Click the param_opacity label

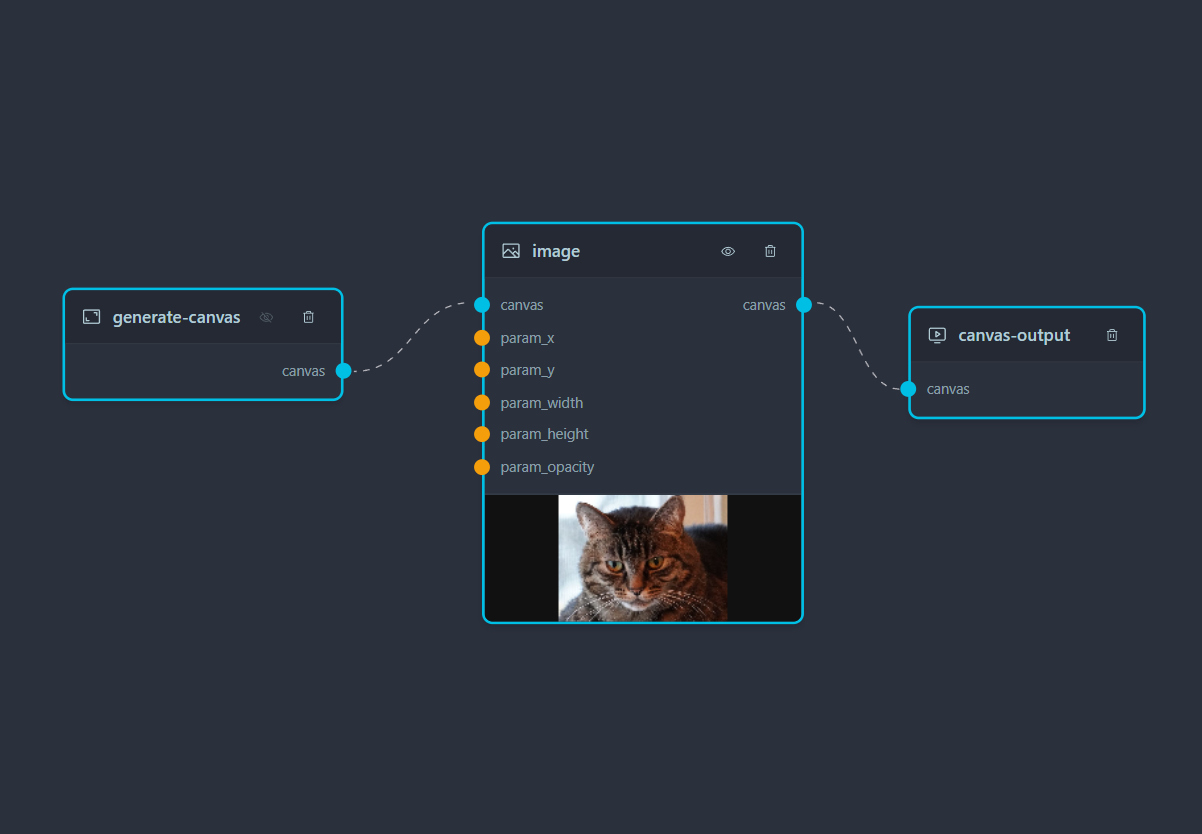[x=548, y=467]
